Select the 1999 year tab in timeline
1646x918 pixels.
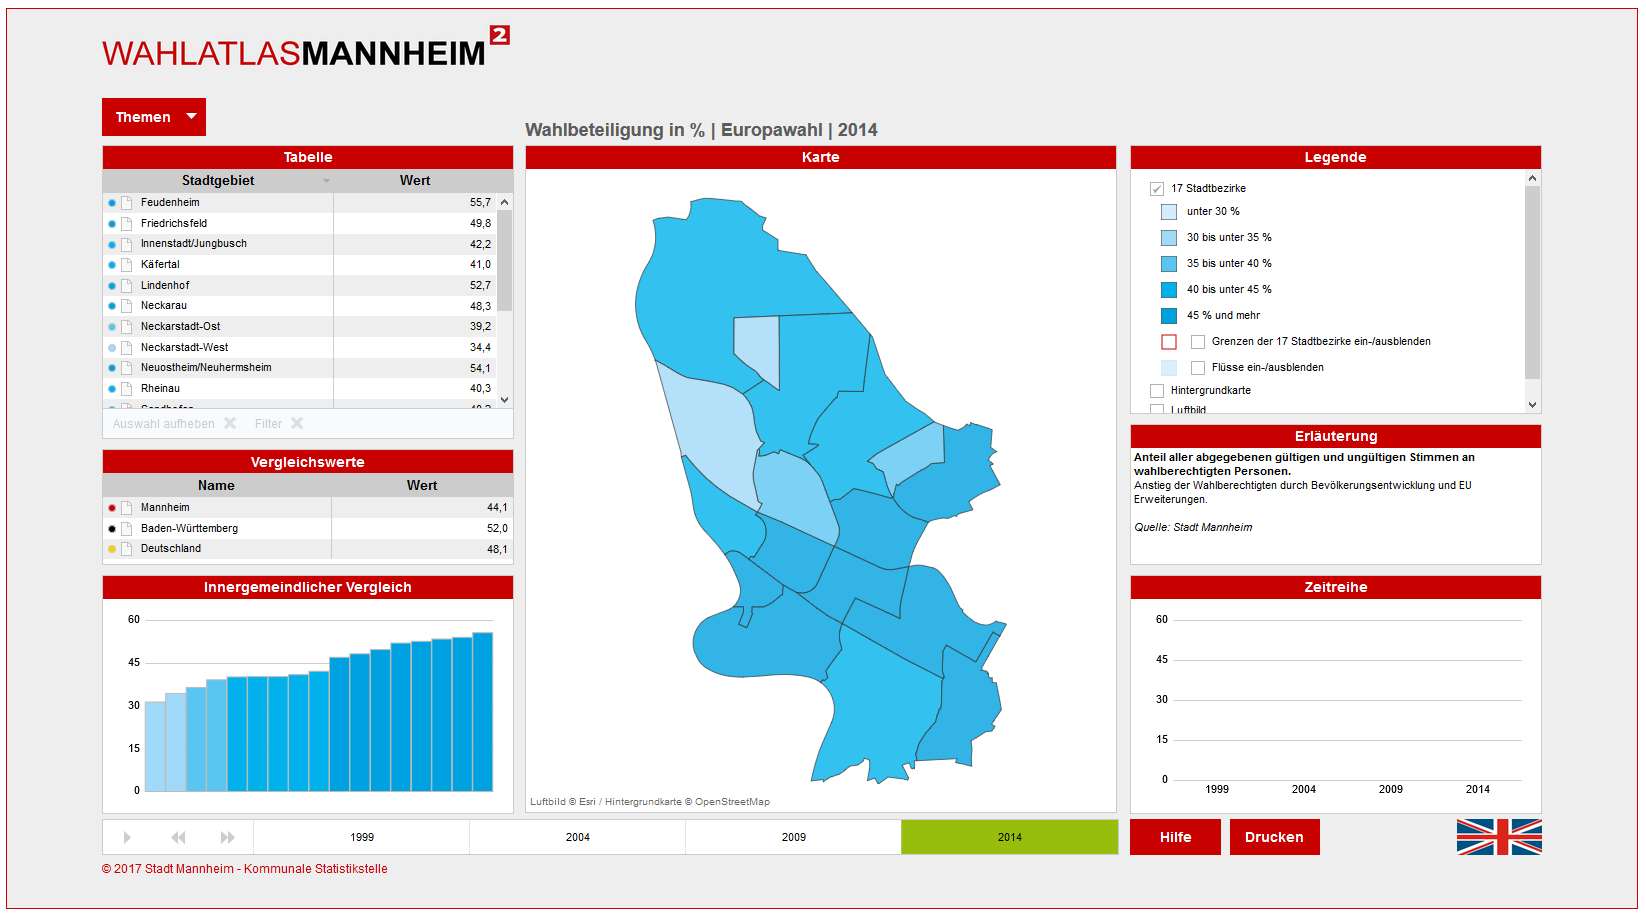tap(362, 837)
